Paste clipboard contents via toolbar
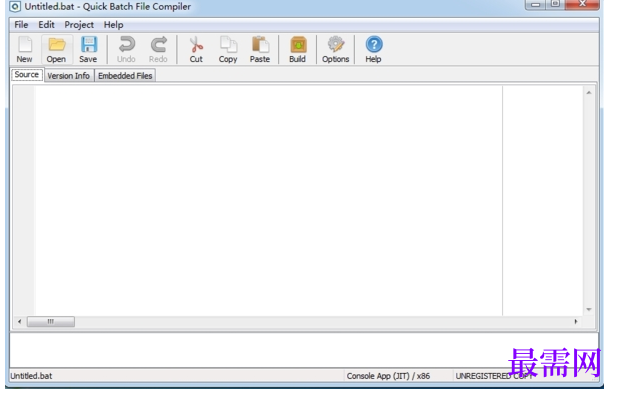This screenshot has width=620, height=394. click(260, 49)
